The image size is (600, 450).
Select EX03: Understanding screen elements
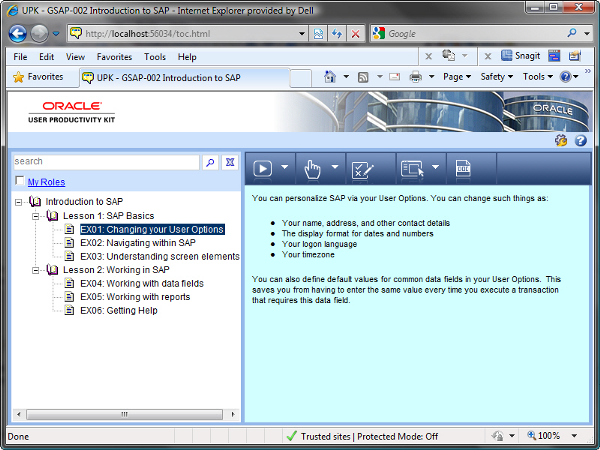click(160, 256)
